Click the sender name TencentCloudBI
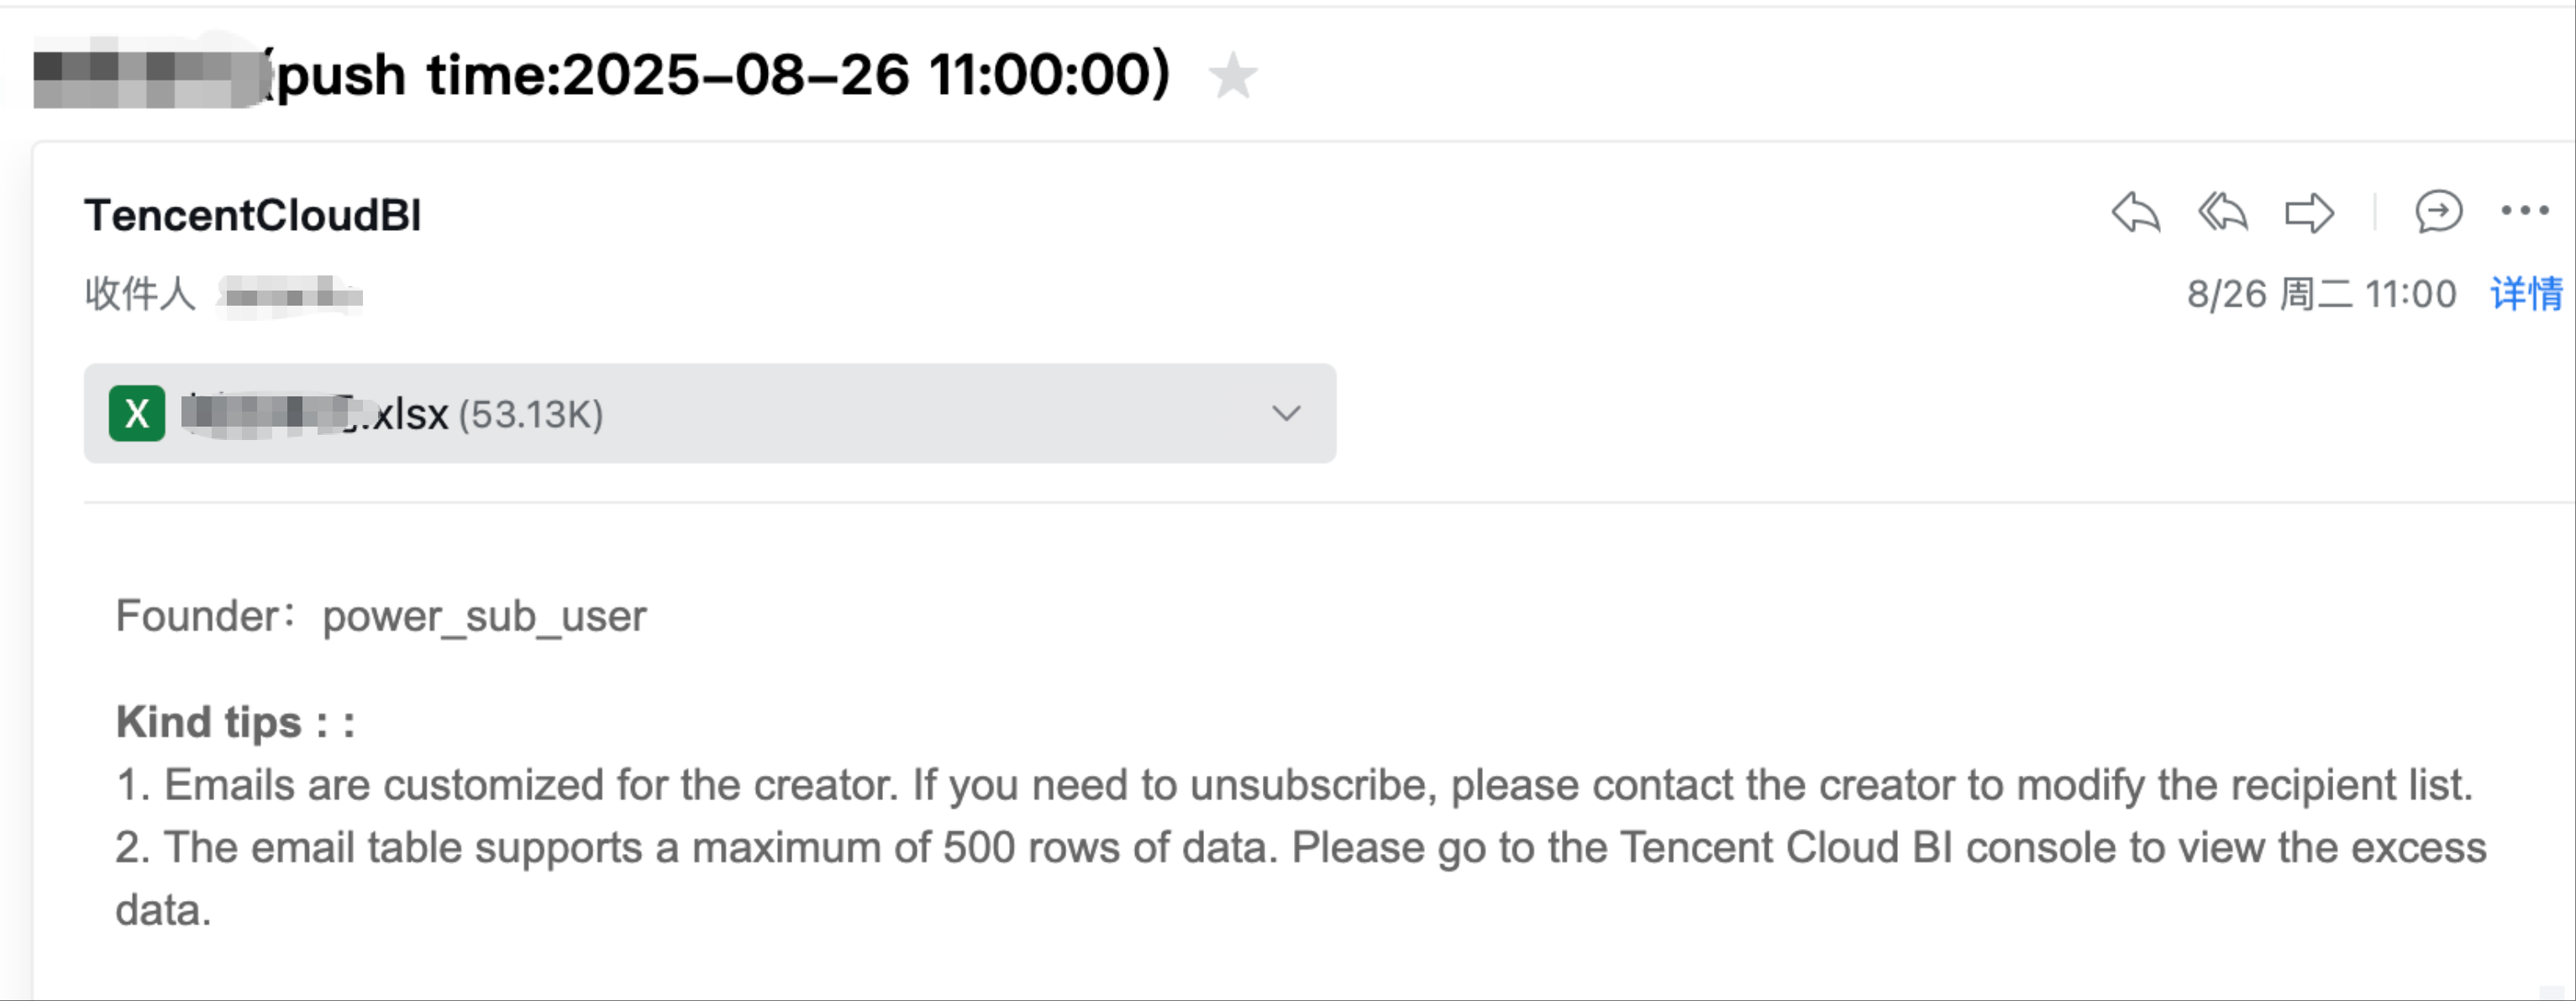Viewport: 2576px width, 1001px height. coord(253,216)
